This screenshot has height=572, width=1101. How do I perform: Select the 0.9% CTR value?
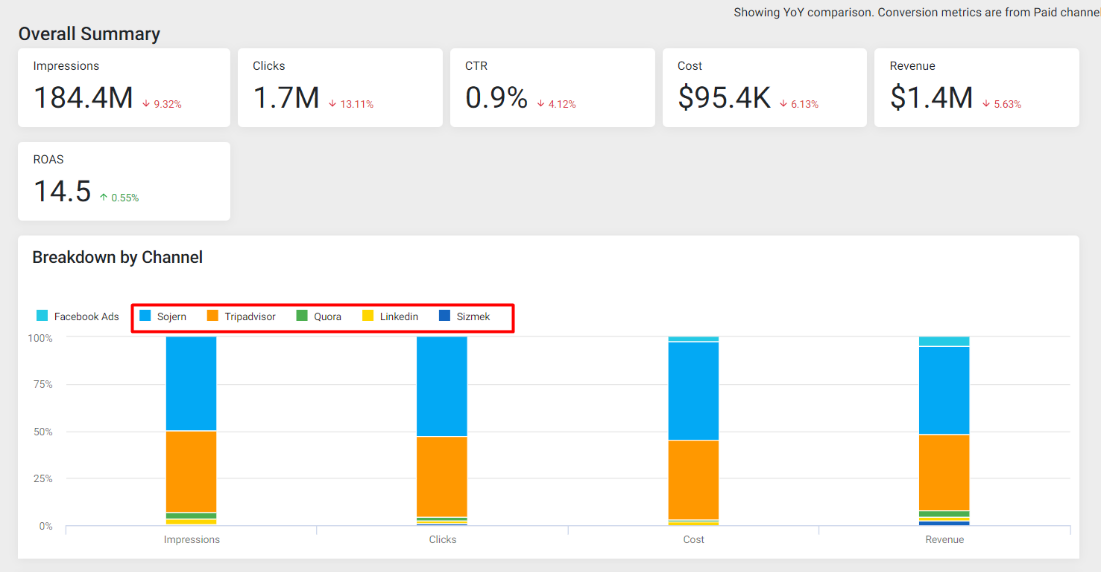(x=496, y=98)
